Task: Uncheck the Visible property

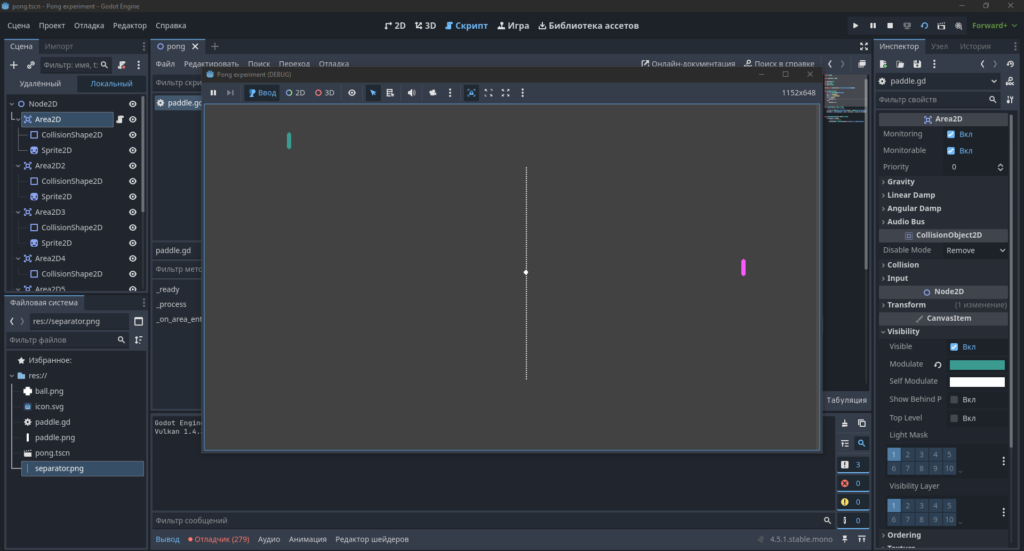Action: coord(954,347)
